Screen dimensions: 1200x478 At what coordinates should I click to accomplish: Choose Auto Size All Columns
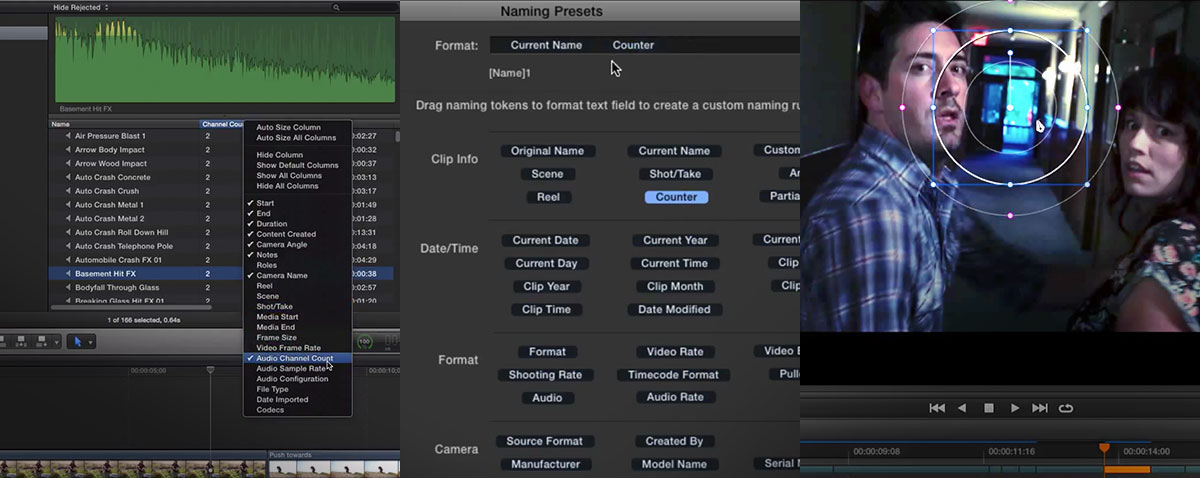296,137
